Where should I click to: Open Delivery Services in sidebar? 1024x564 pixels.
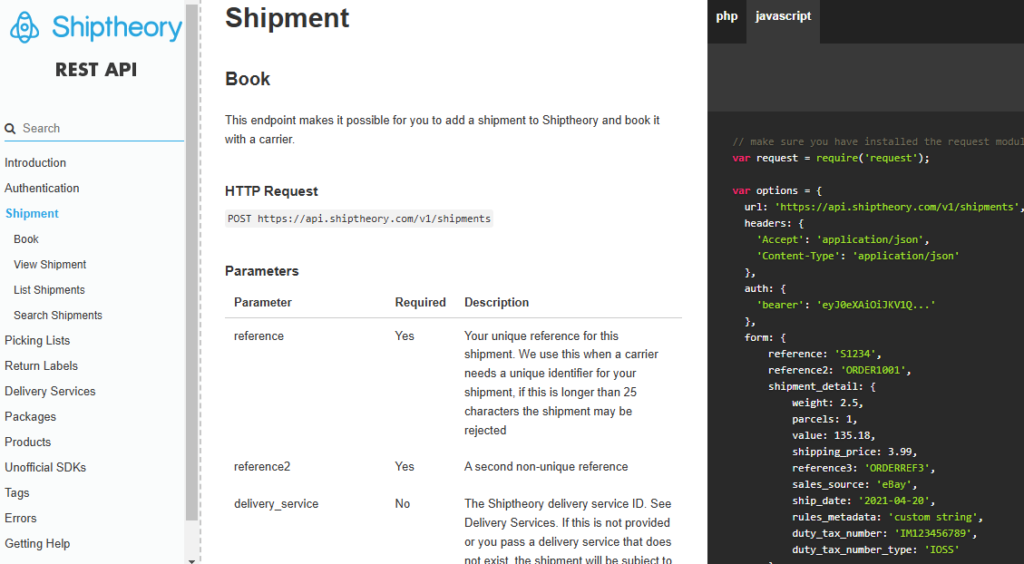tap(50, 391)
